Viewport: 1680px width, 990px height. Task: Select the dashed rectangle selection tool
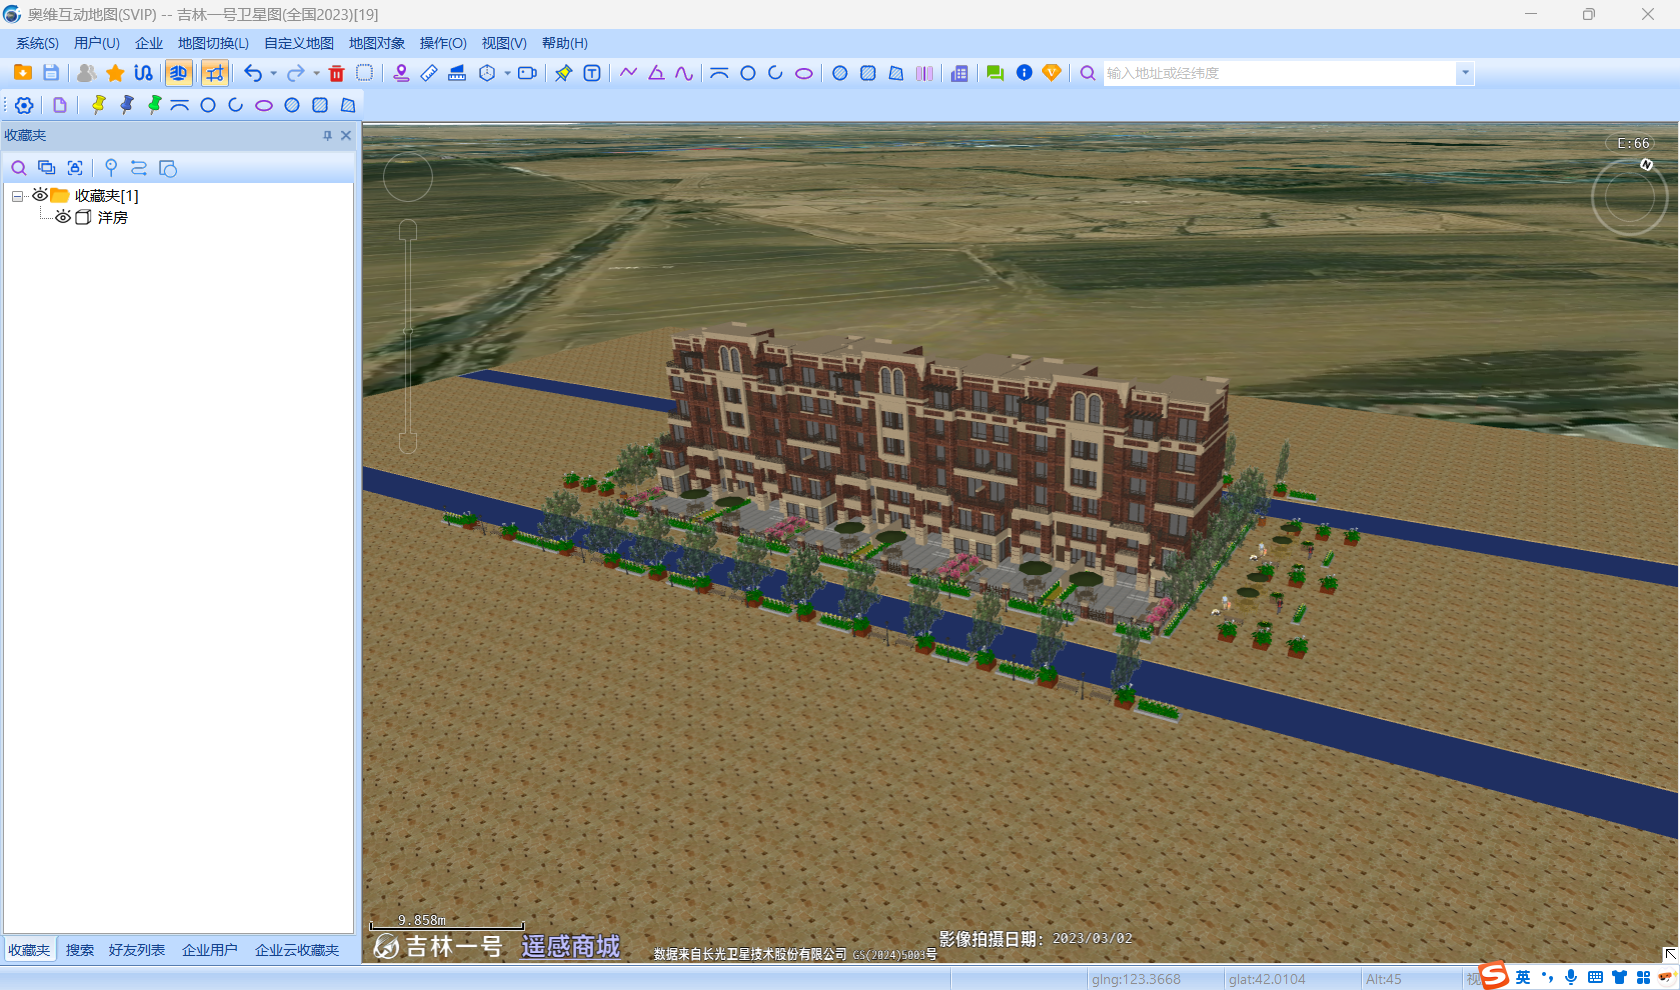coord(365,73)
